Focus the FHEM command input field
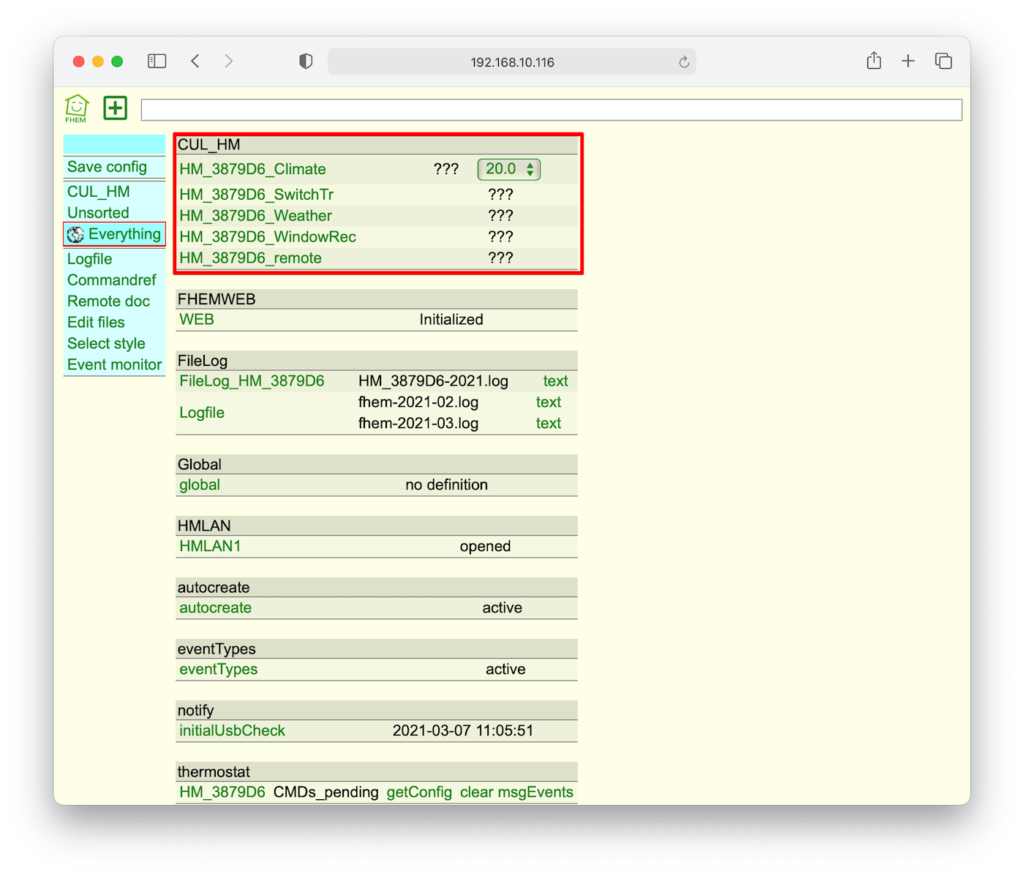The height and width of the screenshot is (876, 1024). [551, 110]
